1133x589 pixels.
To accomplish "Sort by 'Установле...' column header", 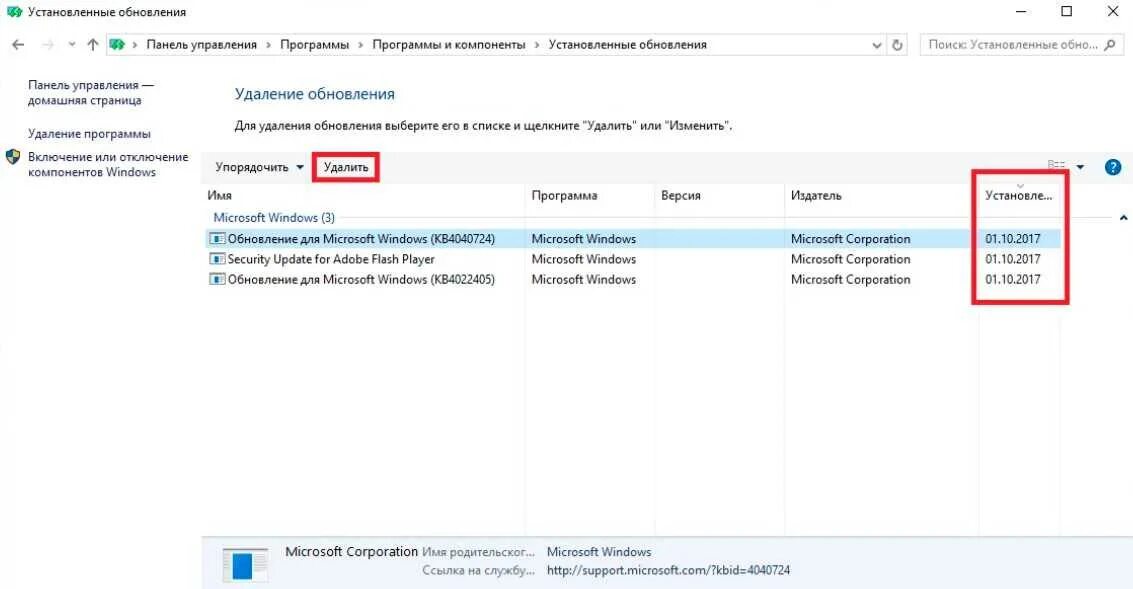I will [1019, 196].
